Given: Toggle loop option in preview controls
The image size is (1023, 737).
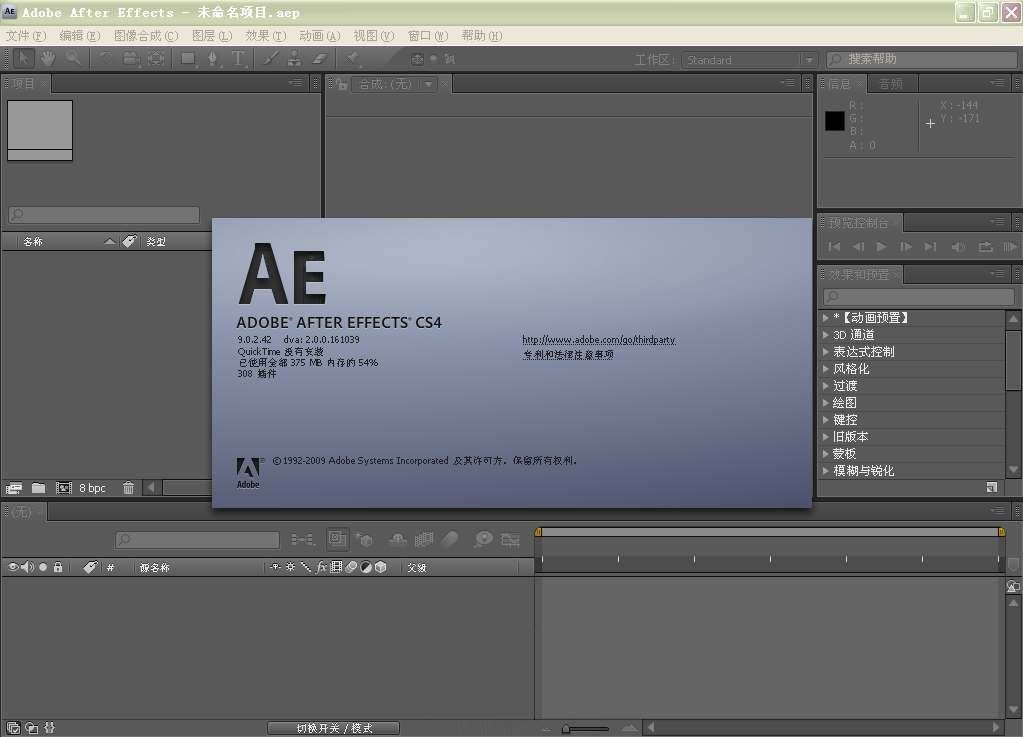Looking at the screenshot, I should pos(985,247).
